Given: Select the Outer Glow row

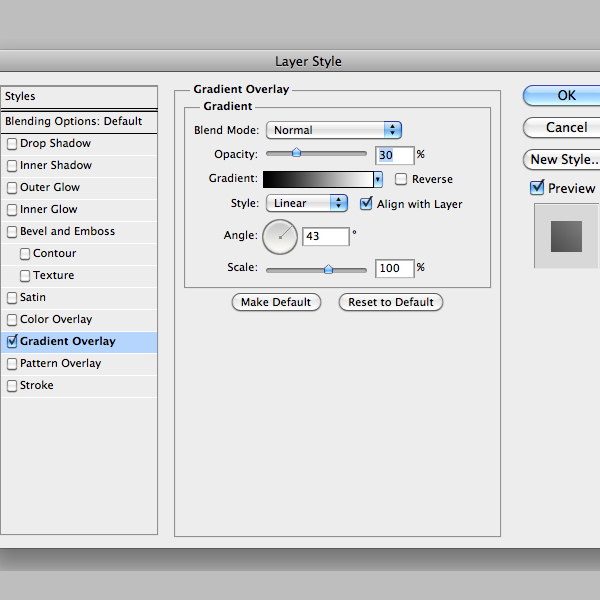Looking at the screenshot, I should [x=79, y=188].
